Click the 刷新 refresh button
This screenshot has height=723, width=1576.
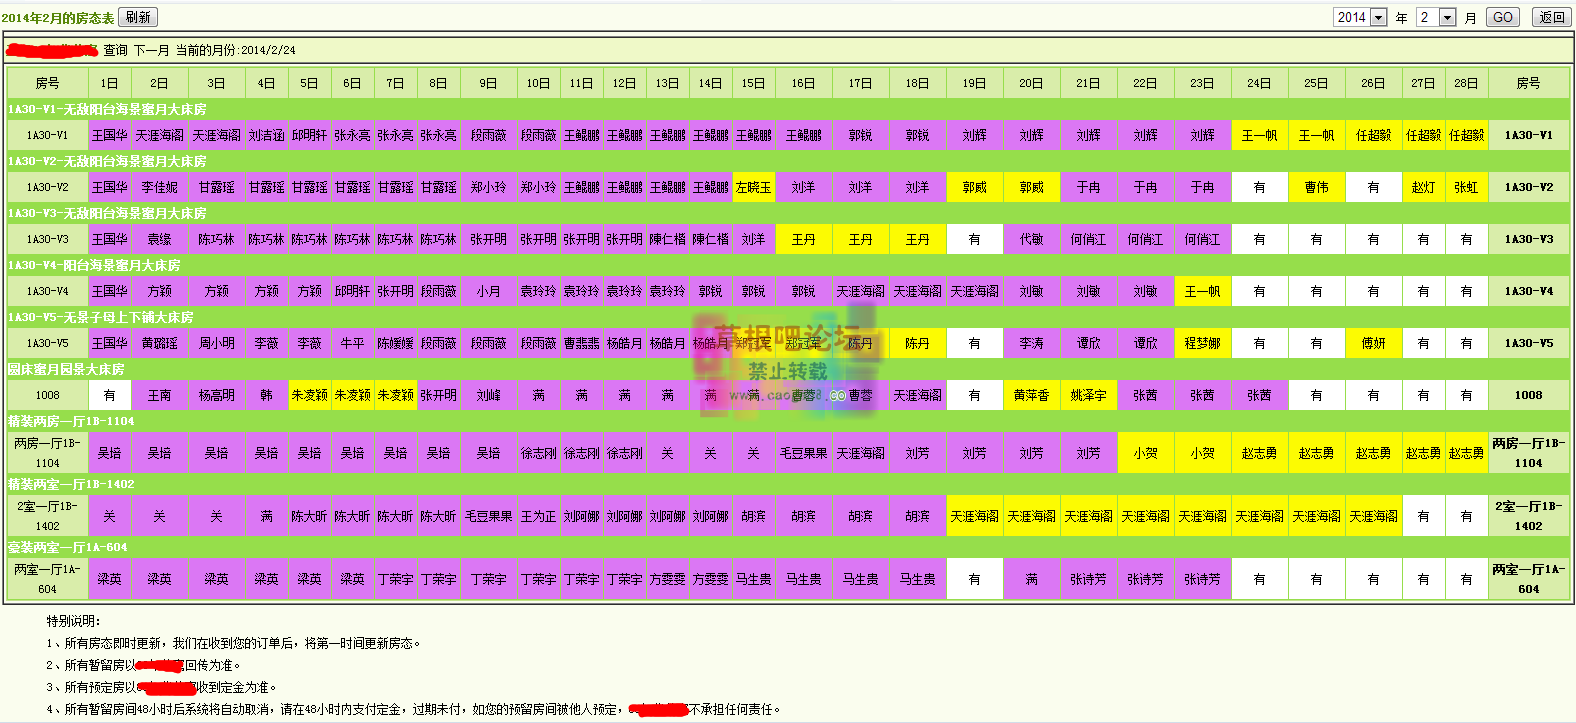coord(138,17)
